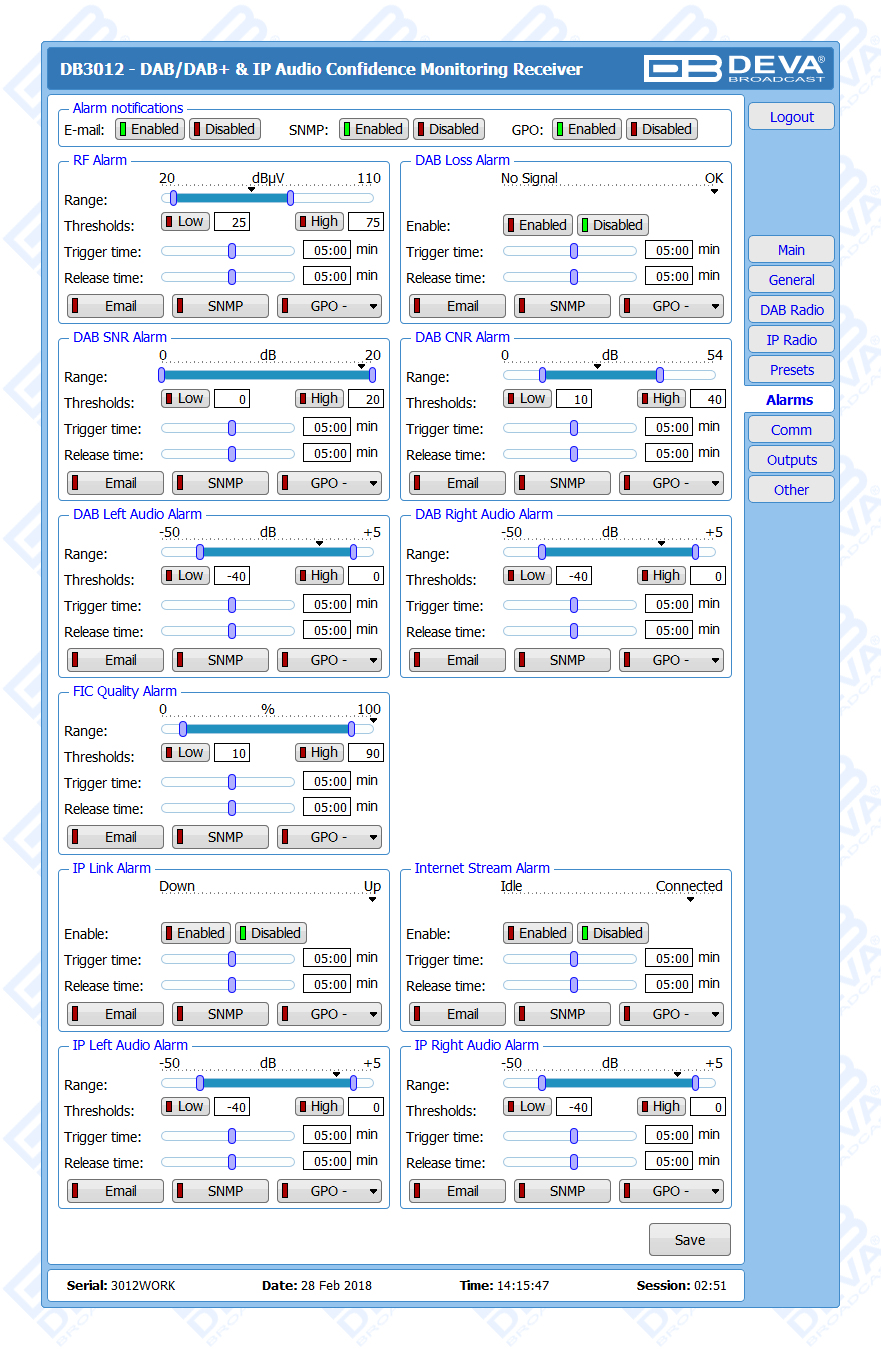This screenshot has width=881, height=1349.
Task: Toggle SNMP notification in Internet Stream Alarm
Action: click(x=562, y=1014)
